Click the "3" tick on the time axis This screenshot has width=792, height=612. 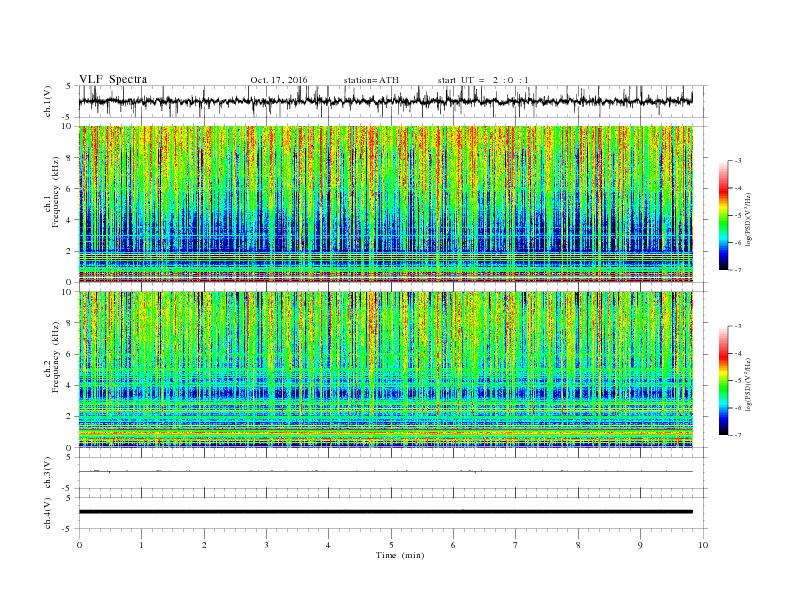[266, 545]
